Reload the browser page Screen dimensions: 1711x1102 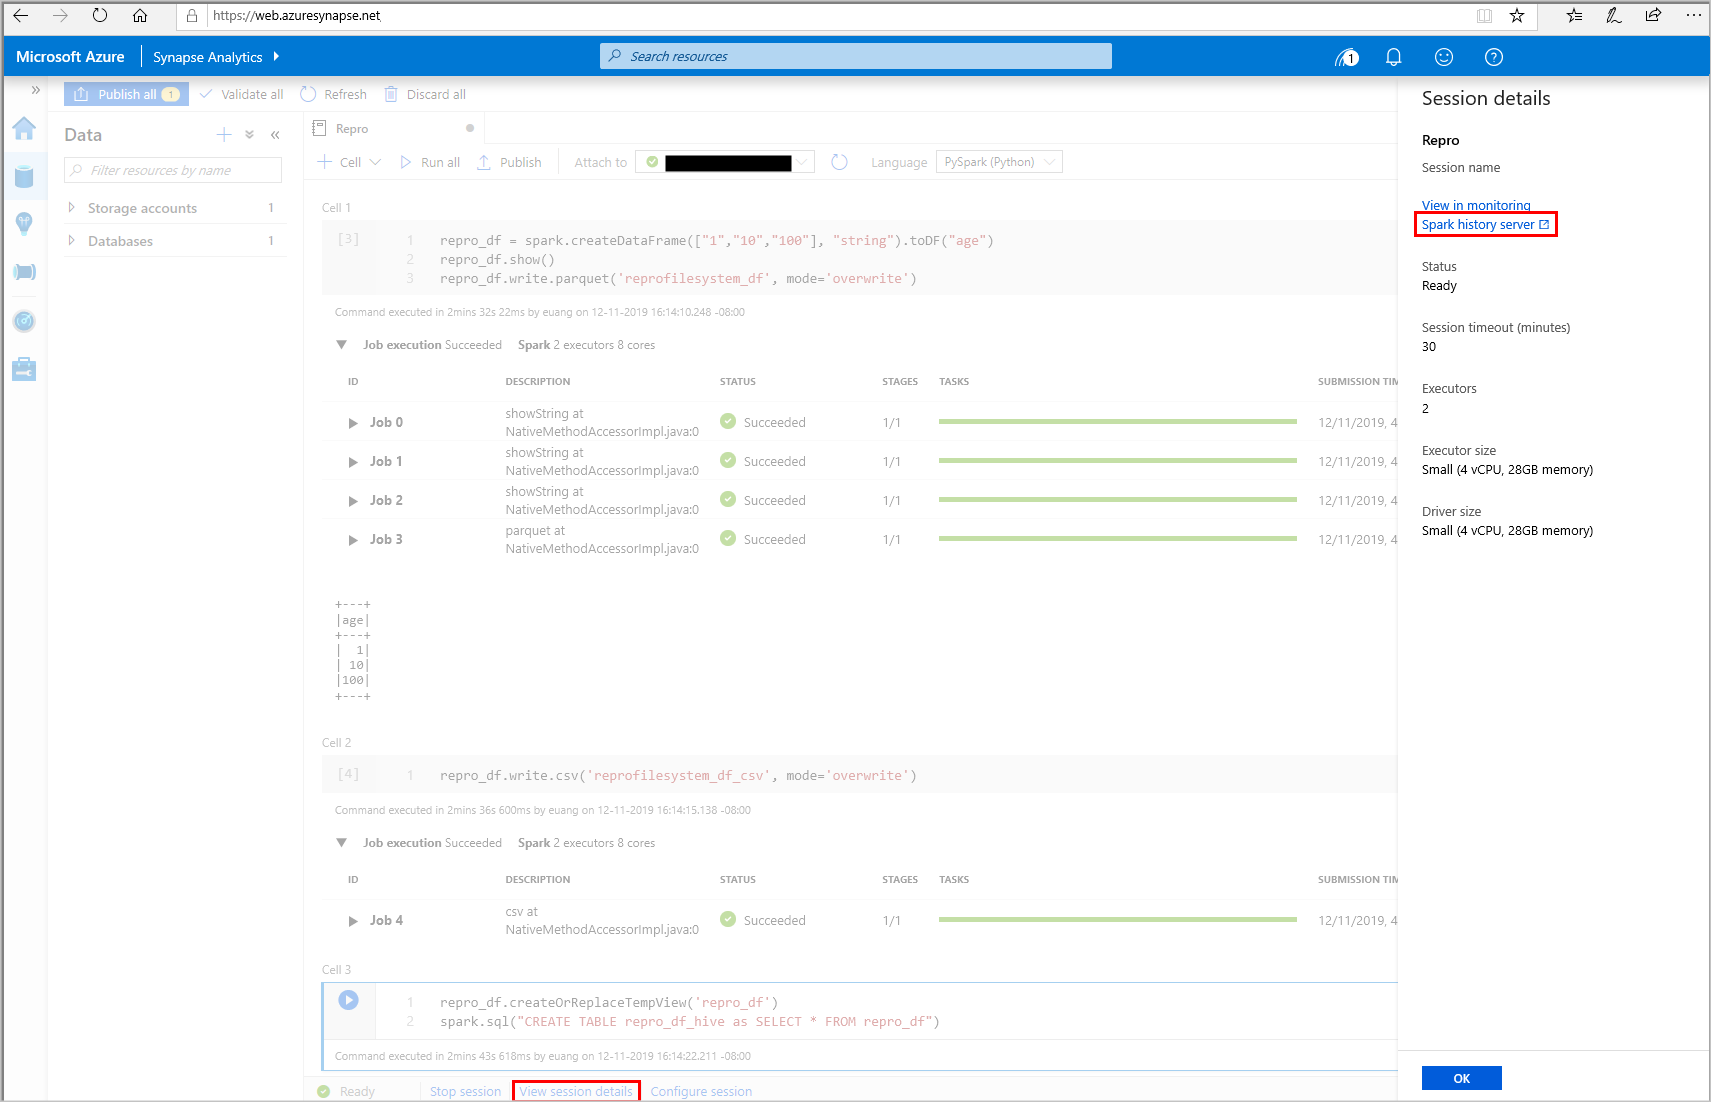pyautogui.click(x=100, y=16)
